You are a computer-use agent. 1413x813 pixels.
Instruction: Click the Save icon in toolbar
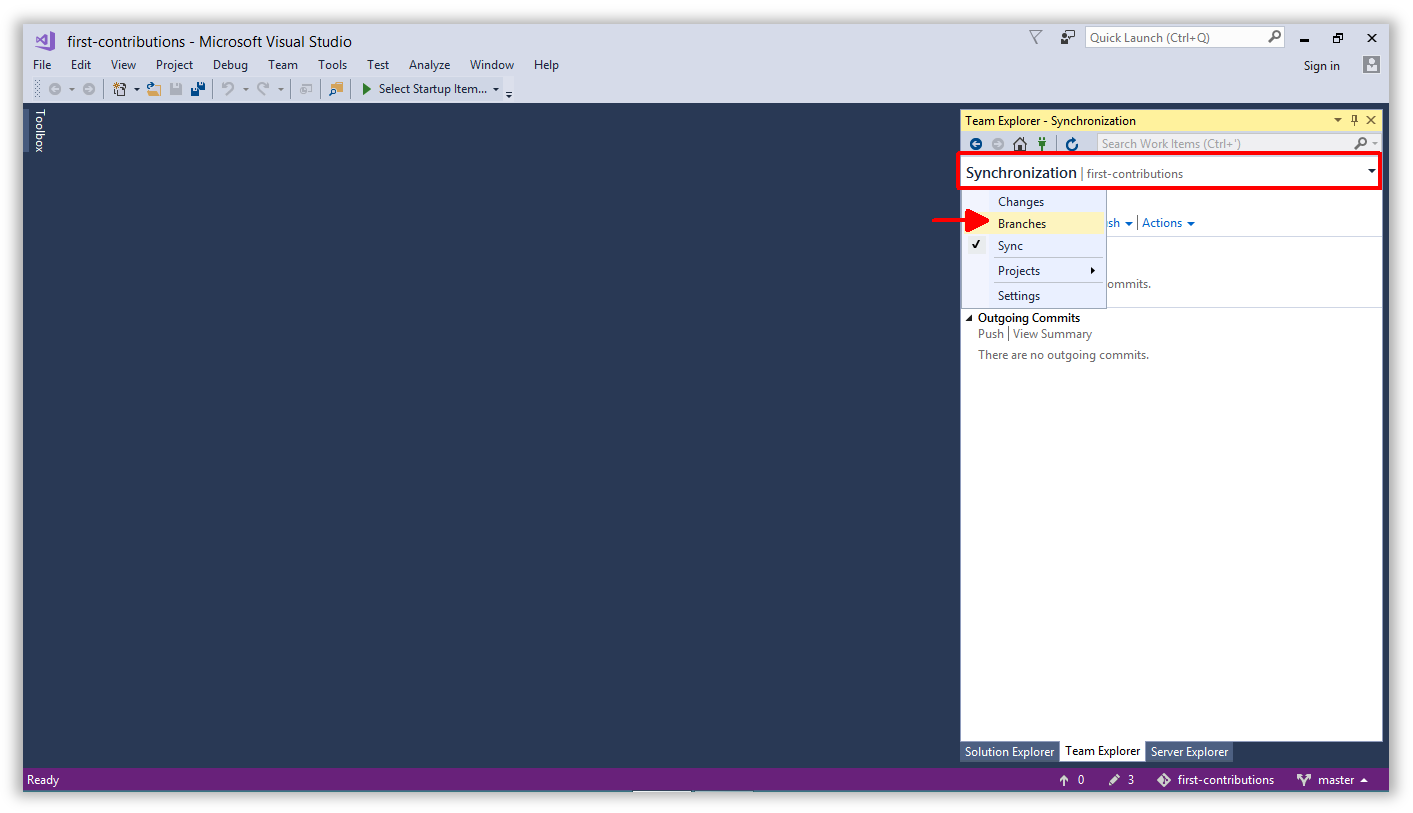176,89
